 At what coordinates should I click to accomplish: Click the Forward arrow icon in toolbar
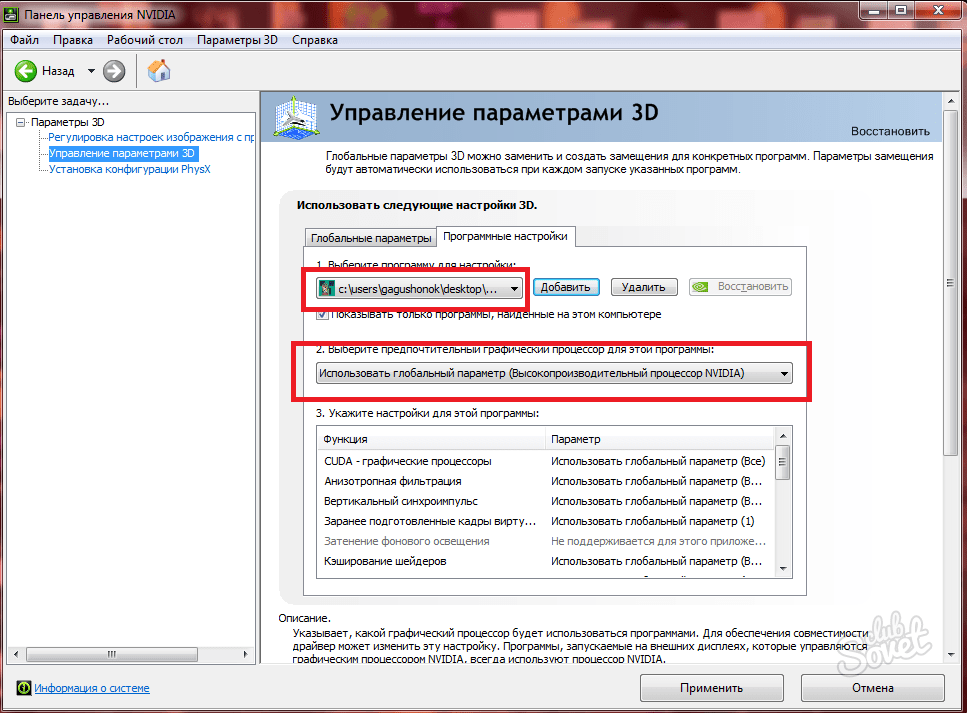point(114,71)
